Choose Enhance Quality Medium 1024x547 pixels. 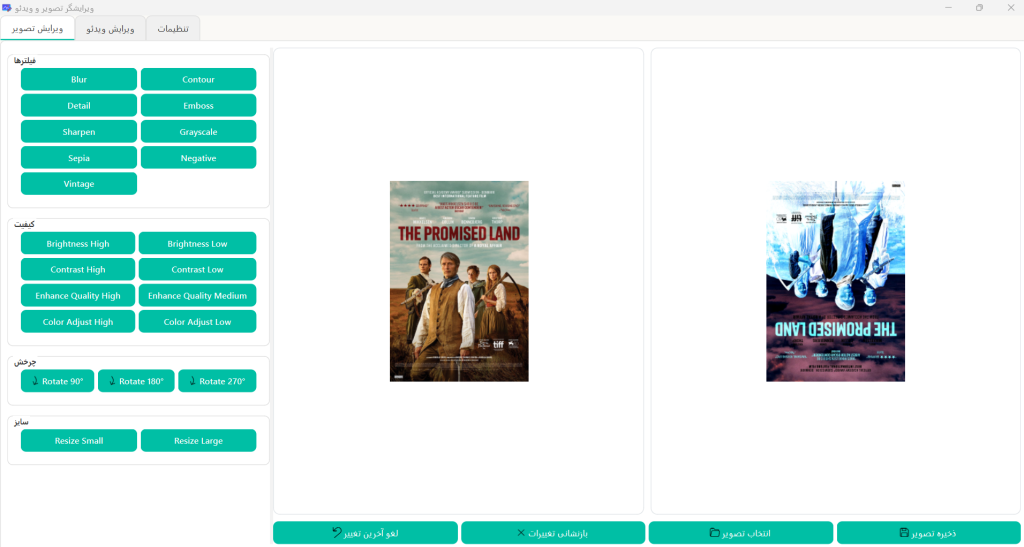197,296
